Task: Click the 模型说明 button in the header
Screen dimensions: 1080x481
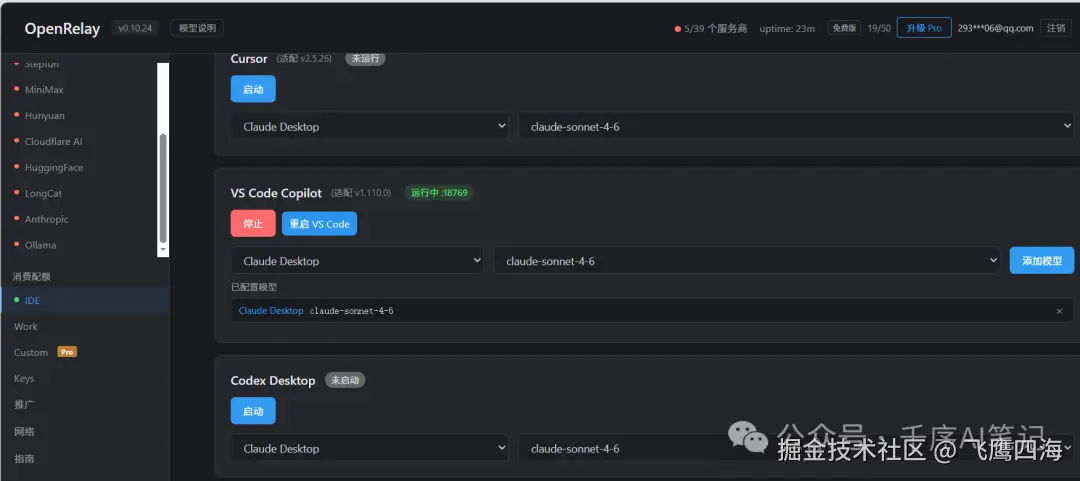Action: coord(197,28)
